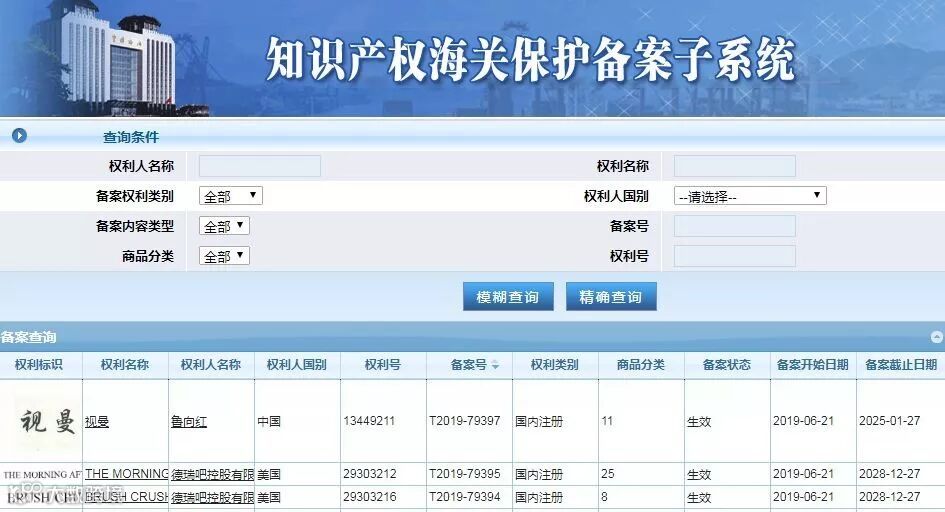Viewport: 945px width, 512px height.
Task: Open 德瑞吧控股有限 link in T2019-79394 row
Action: pyautogui.click(x=212, y=497)
